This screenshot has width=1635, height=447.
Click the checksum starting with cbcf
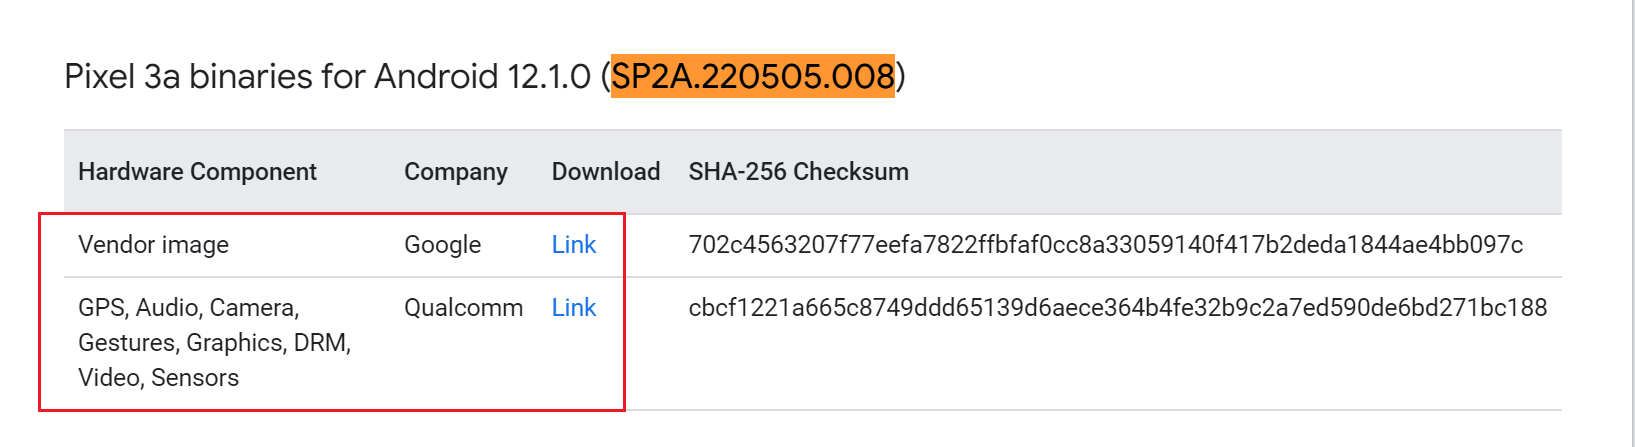click(1117, 308)
